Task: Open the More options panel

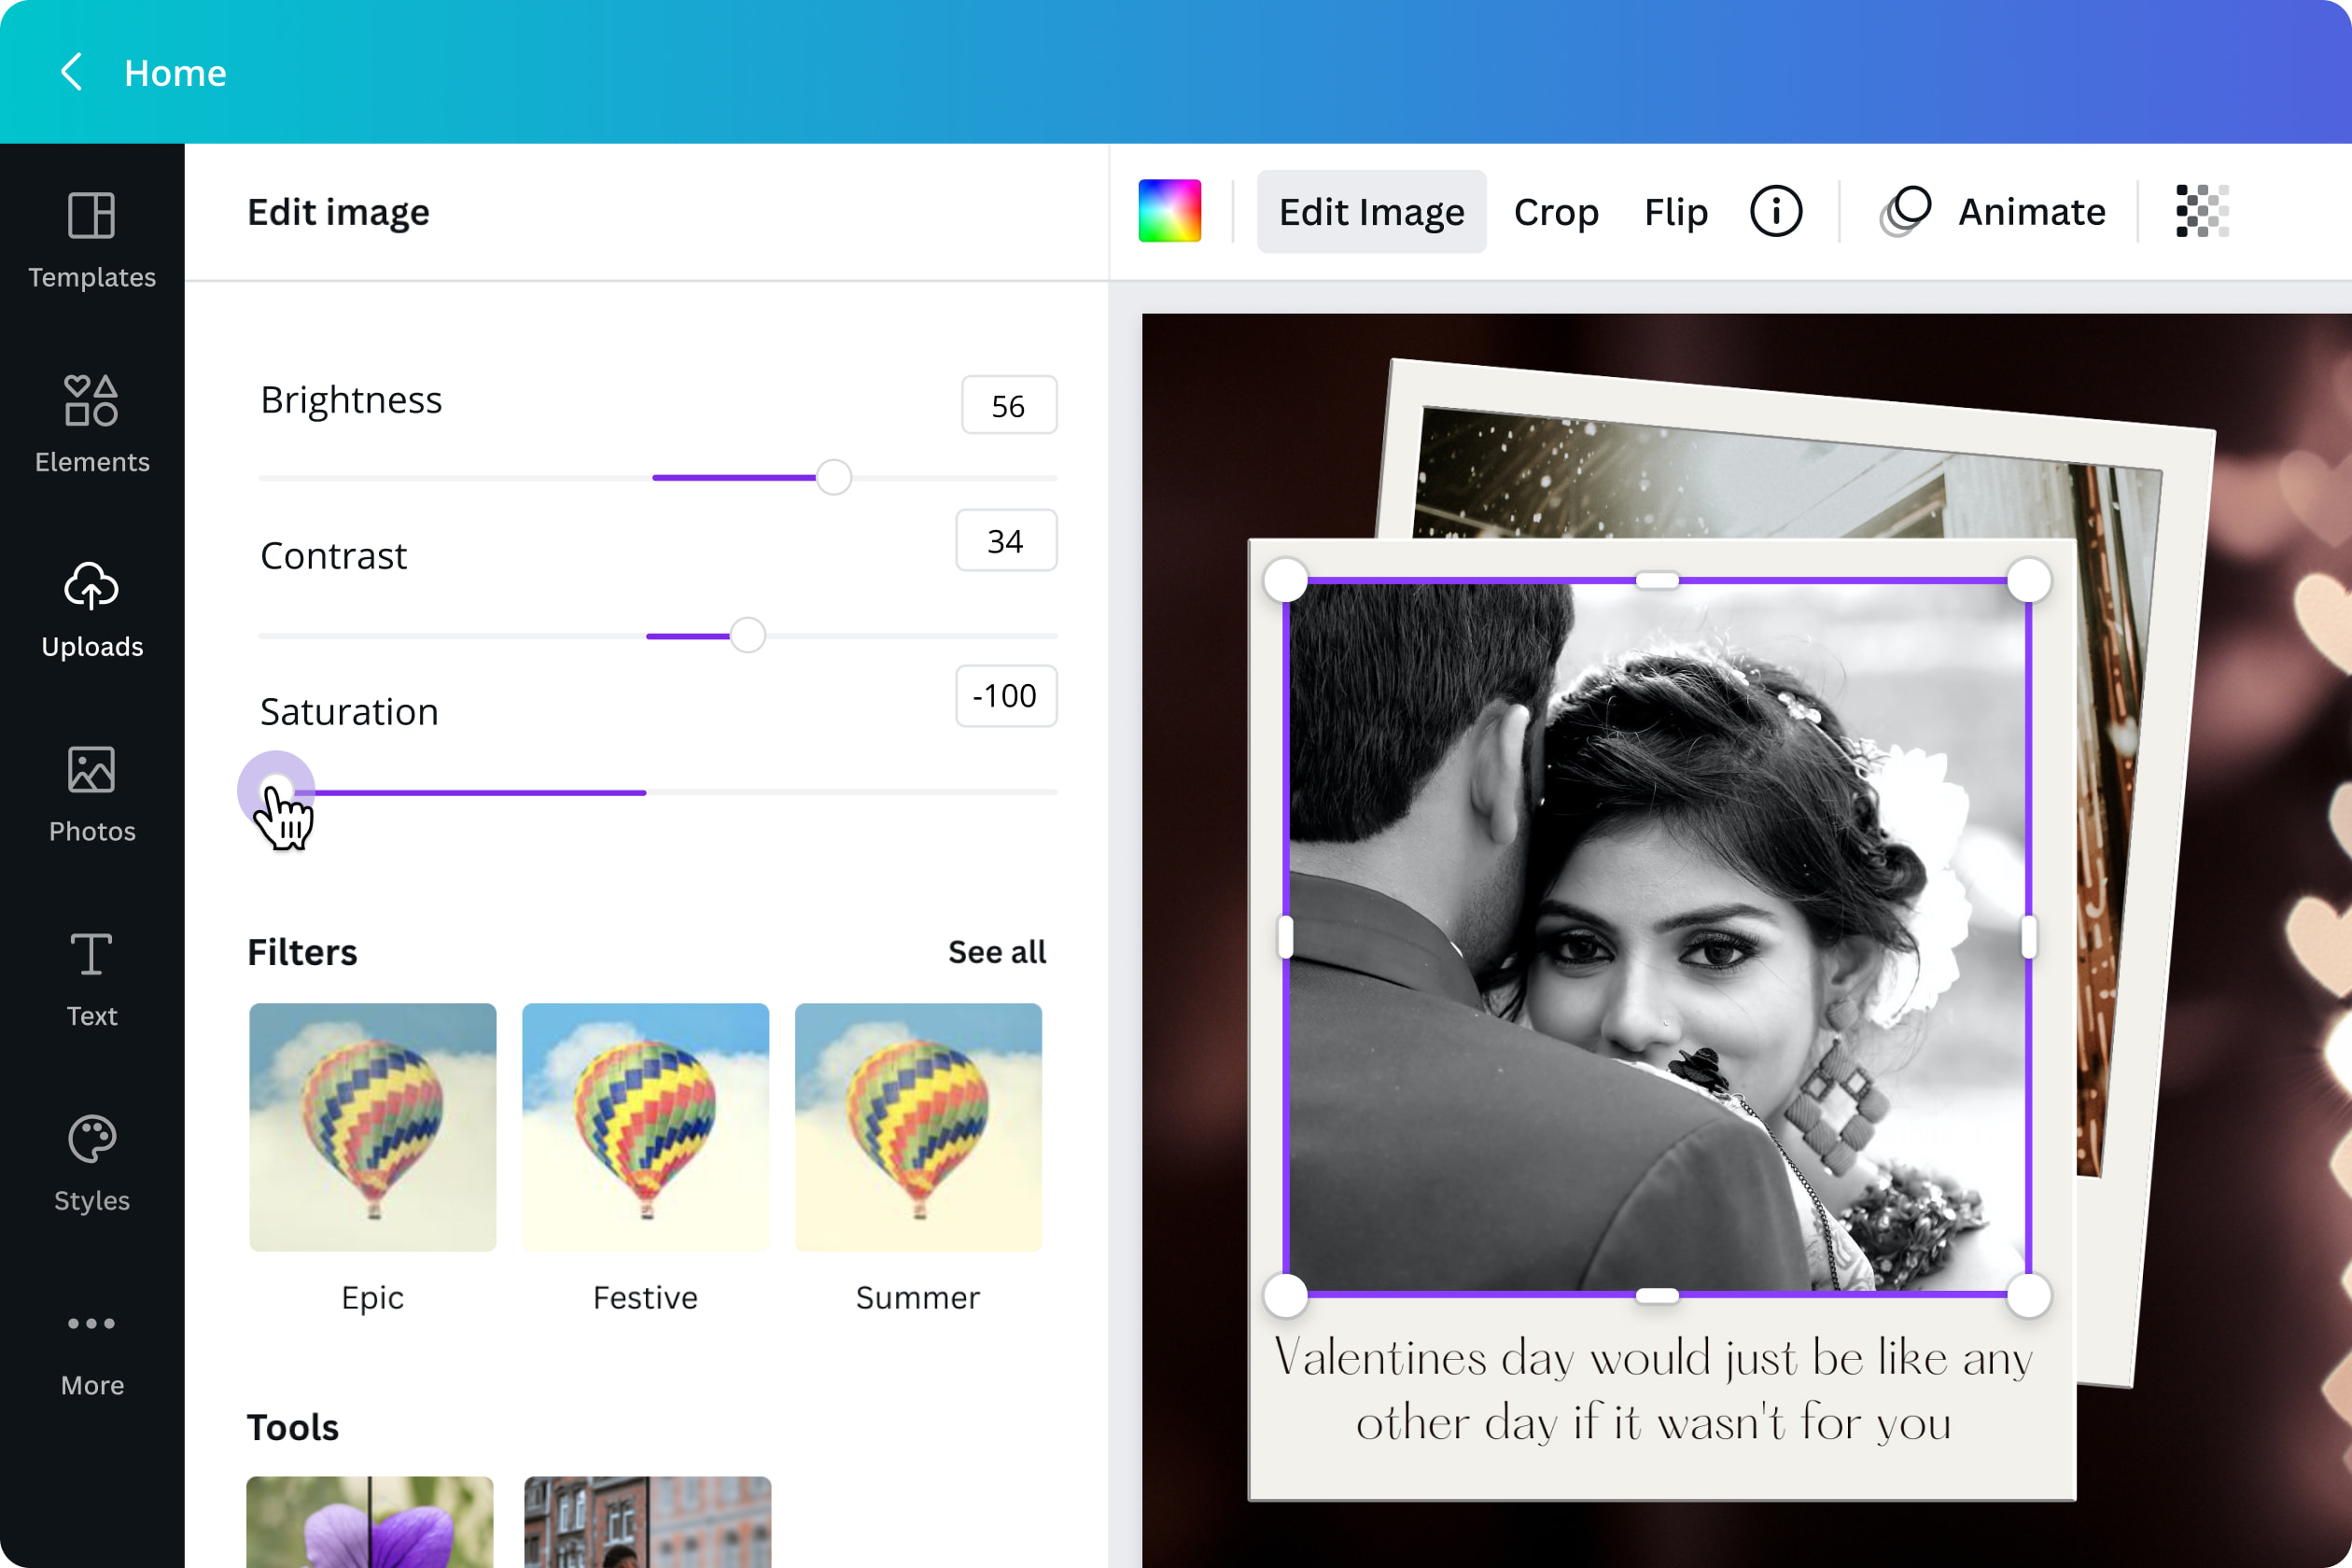Action: point(91,1346)
